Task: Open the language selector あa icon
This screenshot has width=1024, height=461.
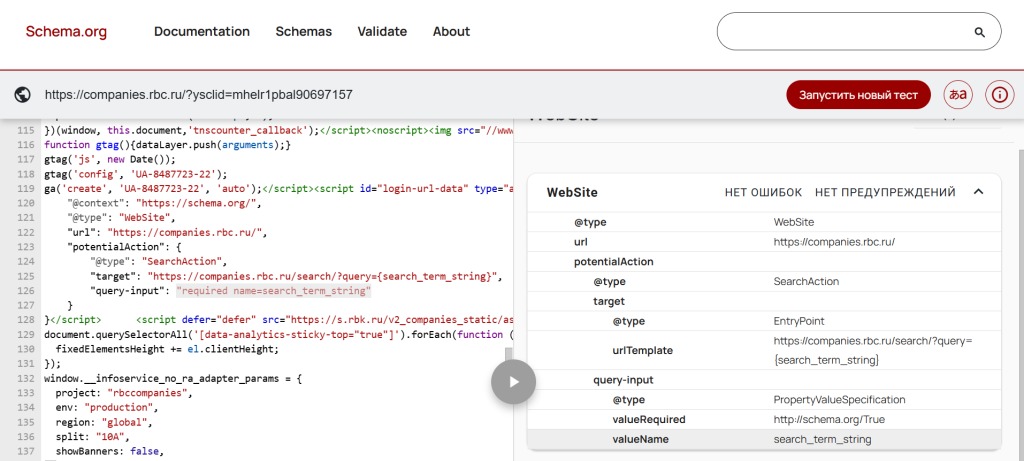Action: 958,95
